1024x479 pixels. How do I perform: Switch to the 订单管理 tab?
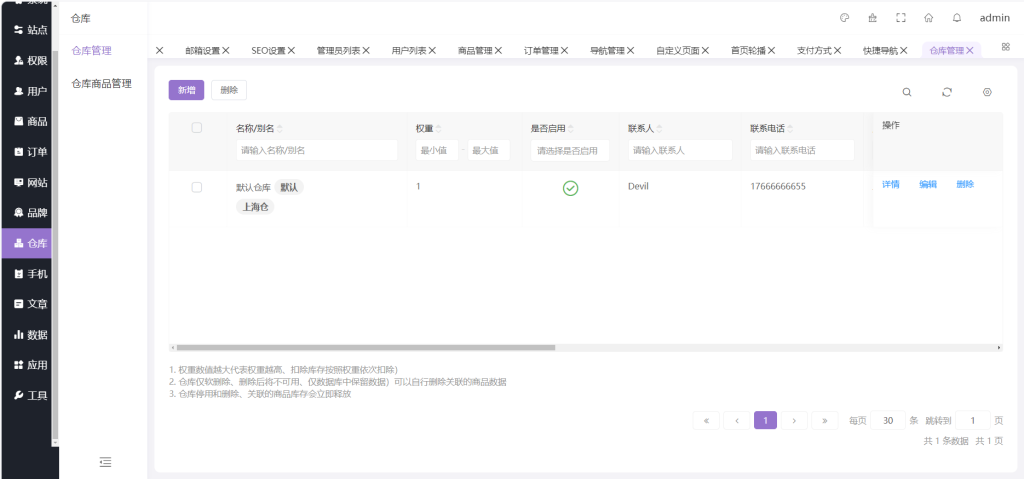pyautogui.click(x=541, y=50)
